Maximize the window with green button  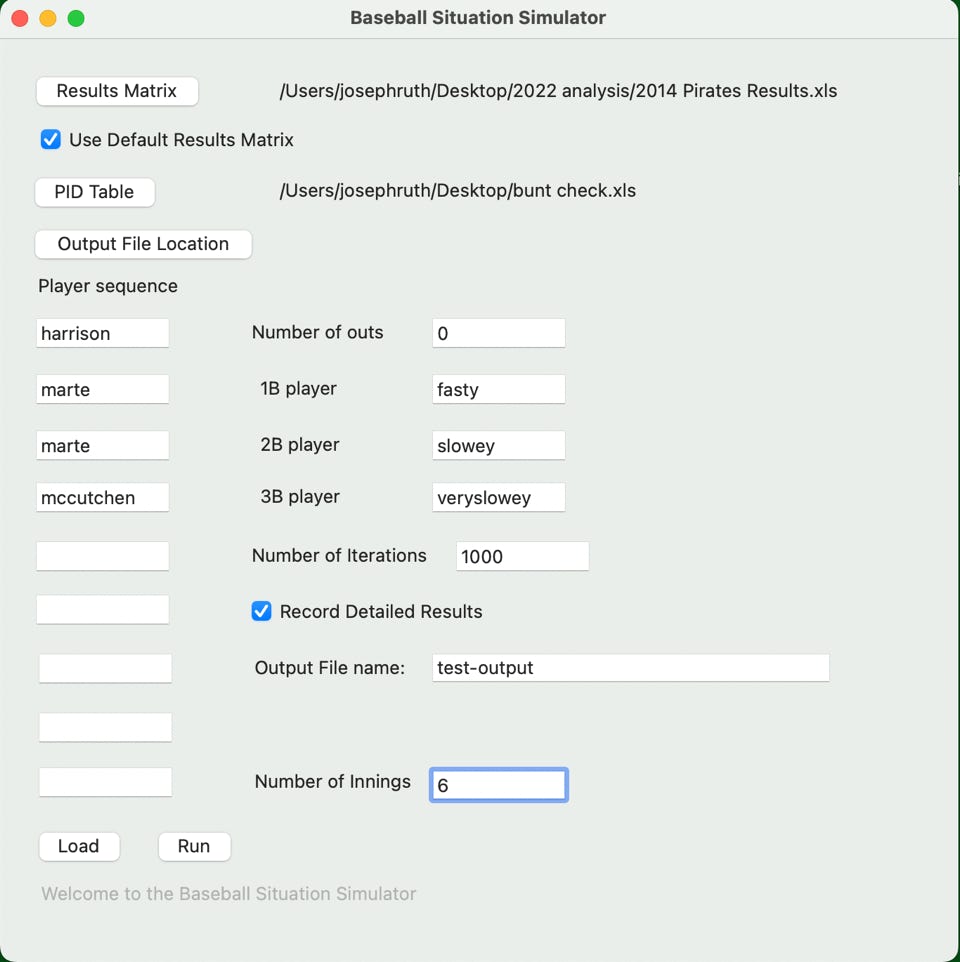click(x=76, y=18)
